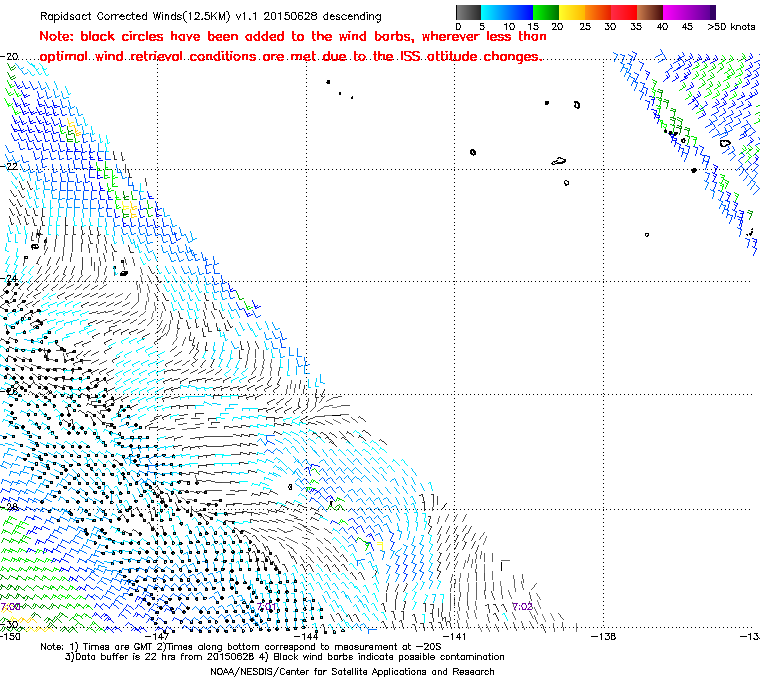The width and height of the screenshot is (760, 688).
Task: Click the -144 longitude axis label
Action: click(307, 636)
